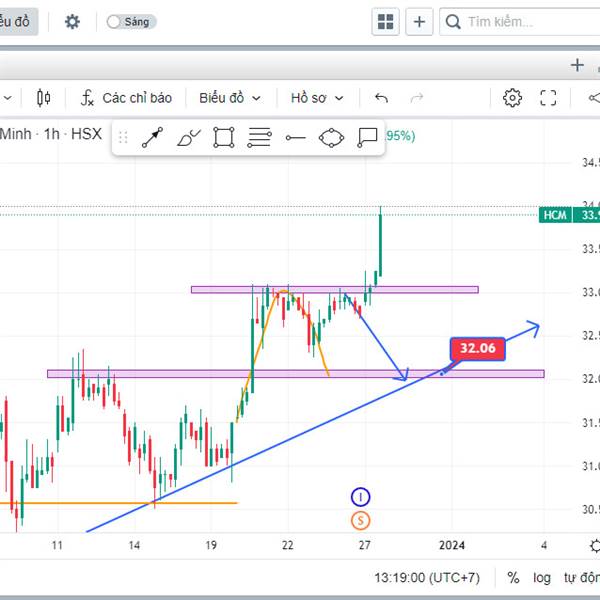Select the ellipse pattern tool
This screenshot has height=600, width=600.
tap(331, 137)
